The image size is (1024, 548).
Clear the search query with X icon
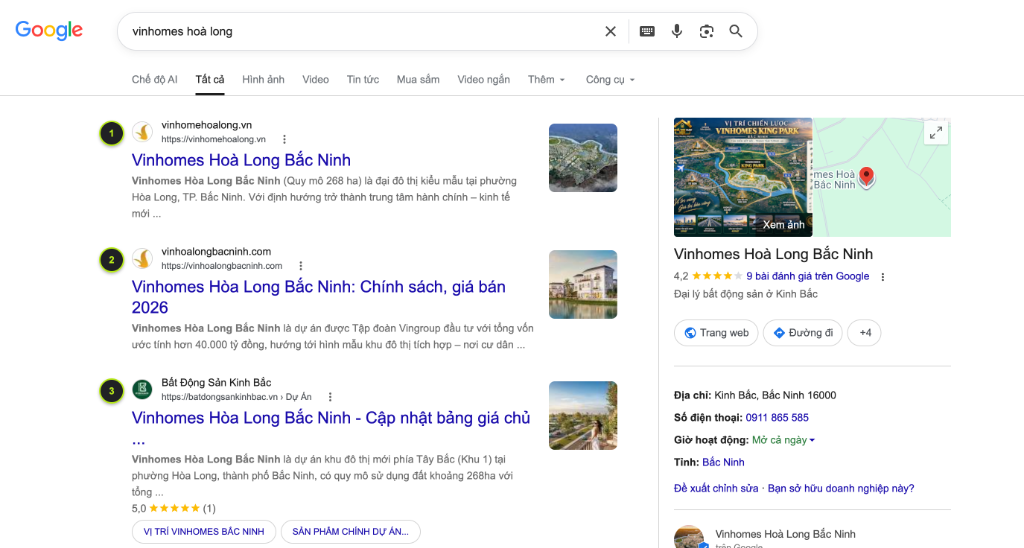click(610, 31)
